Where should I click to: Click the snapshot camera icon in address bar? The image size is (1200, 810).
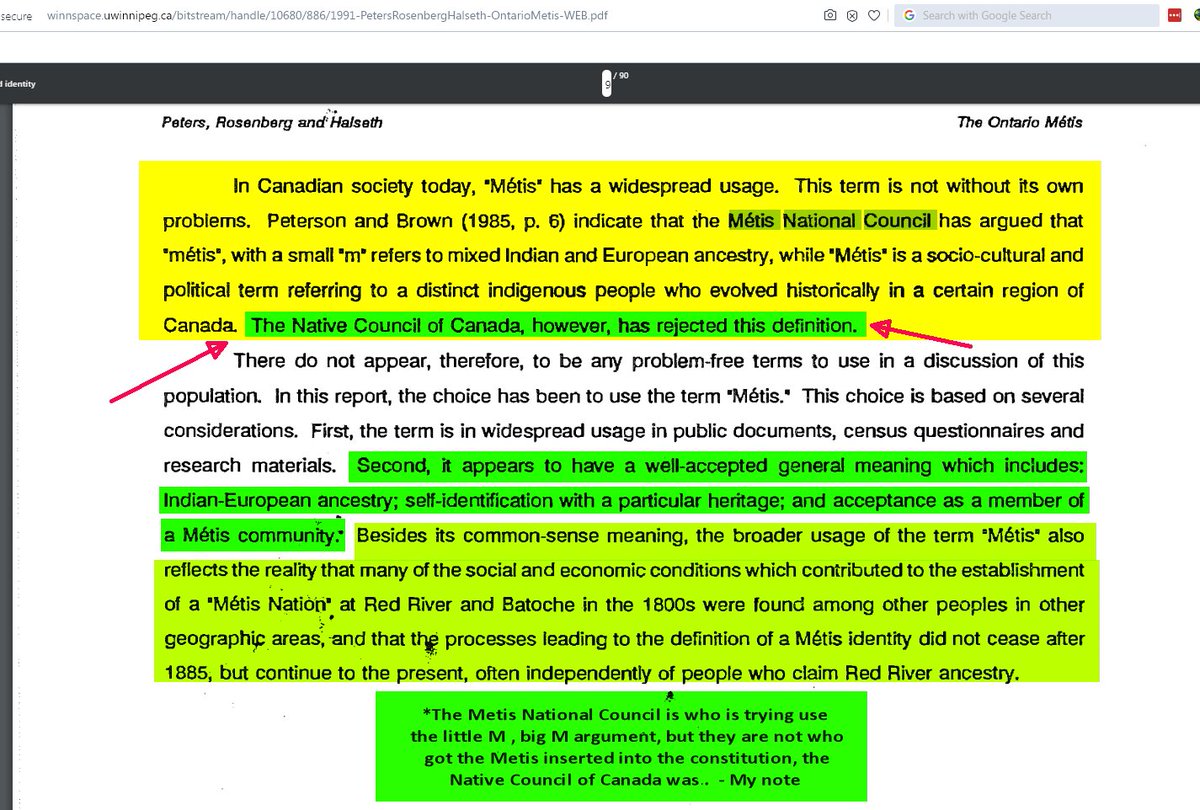pyautogui.click(x=830, y=16)
